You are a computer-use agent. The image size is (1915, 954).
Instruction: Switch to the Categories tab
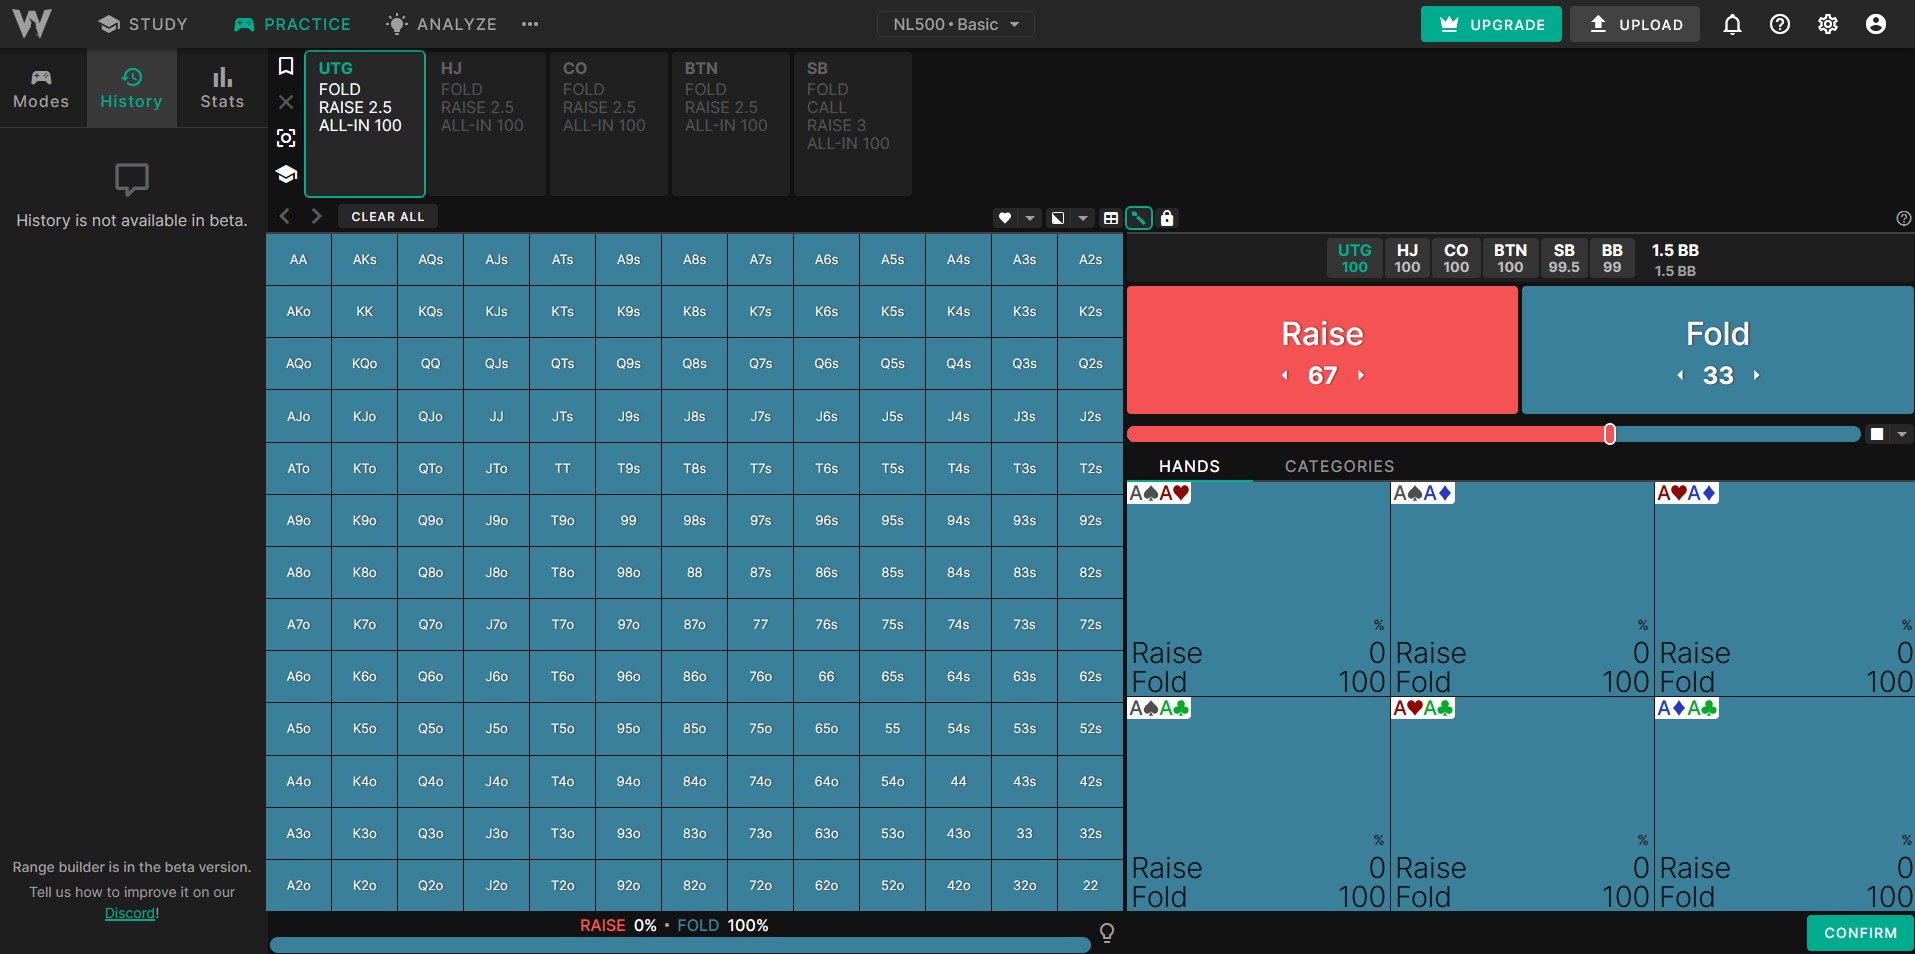point(1339,466)
